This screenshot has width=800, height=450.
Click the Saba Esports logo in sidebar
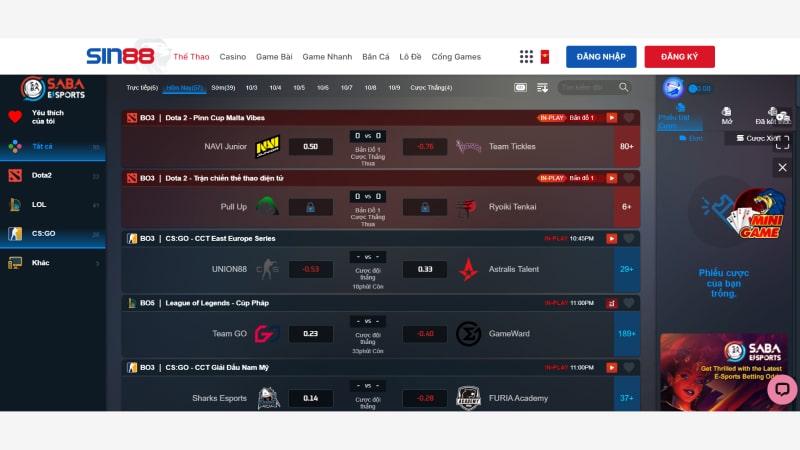pyautogui.click(x=53, y=88)
